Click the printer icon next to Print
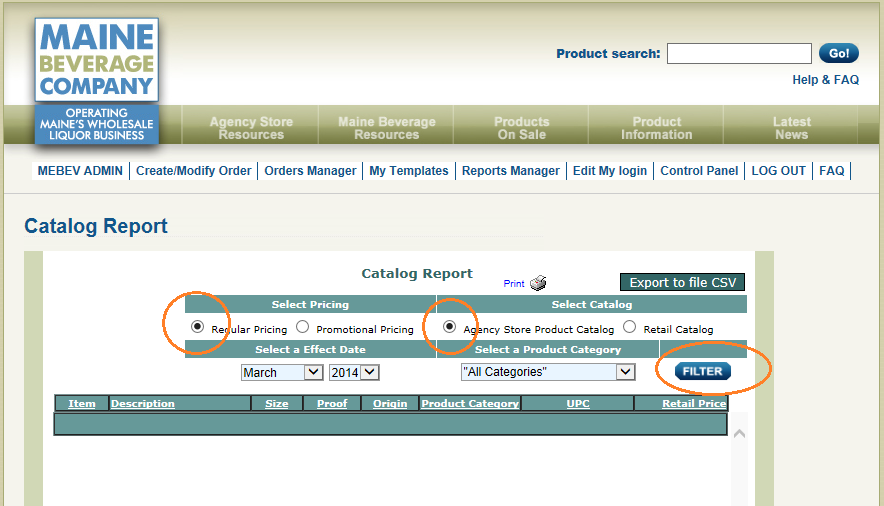The image size is (884, 506). click(x=538, y=283)
